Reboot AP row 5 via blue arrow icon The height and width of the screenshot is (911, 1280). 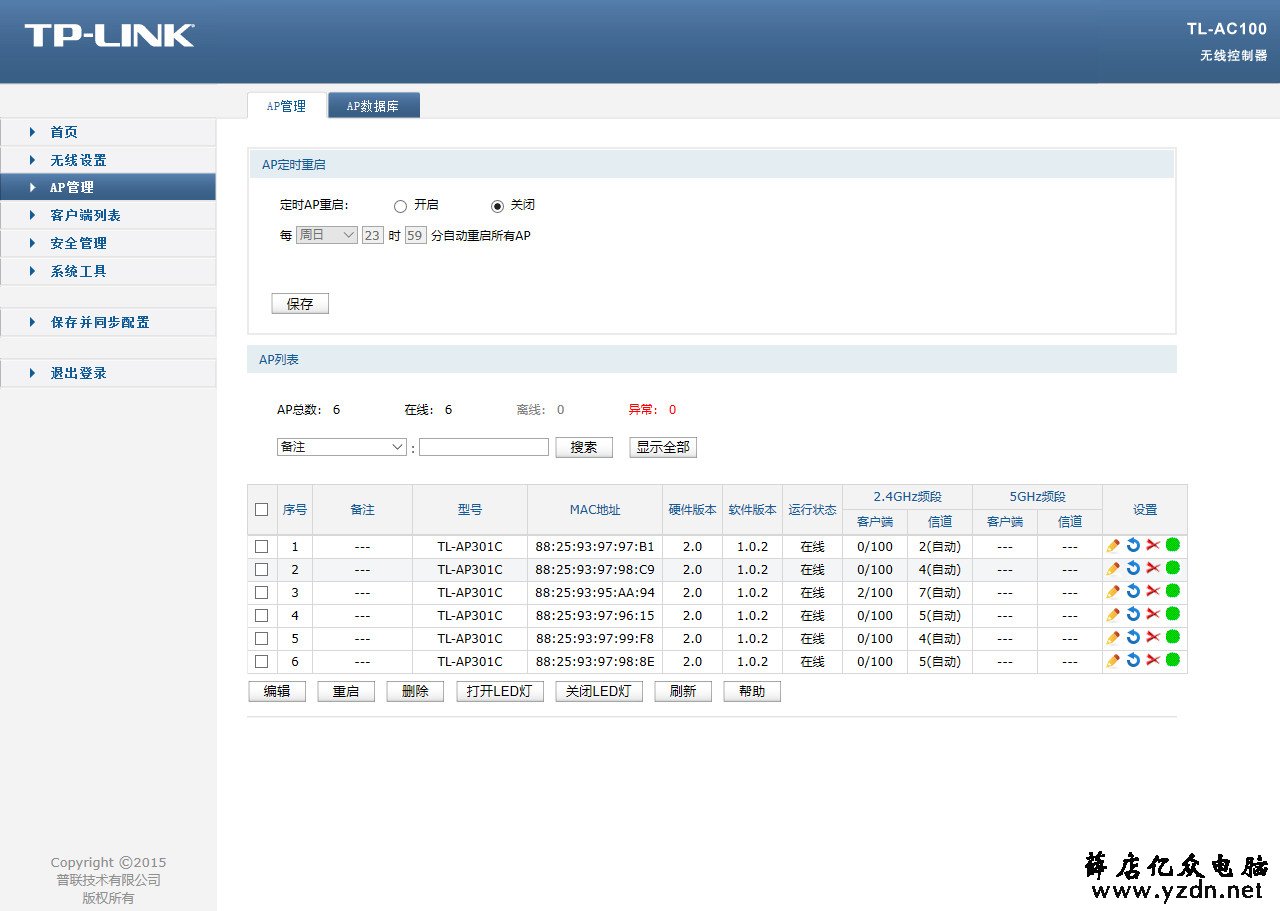coord(1133,637)
